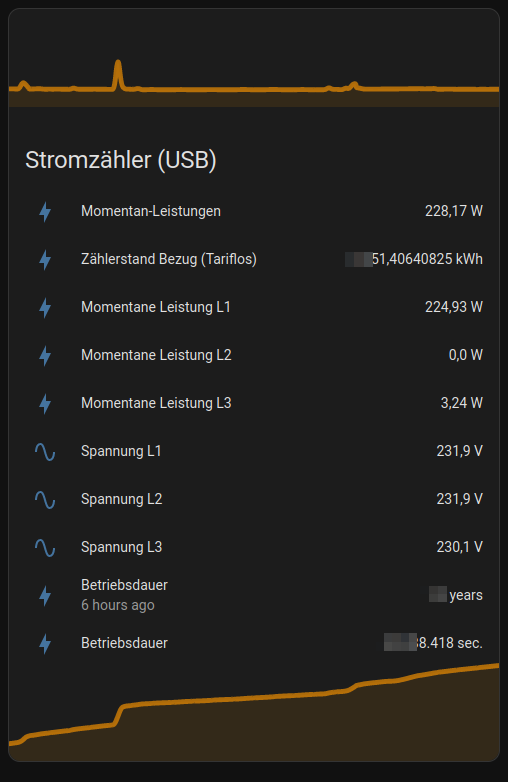508x782 pixels.
Task: Click the flash icon next to Leistung L2
Action: 45,356
